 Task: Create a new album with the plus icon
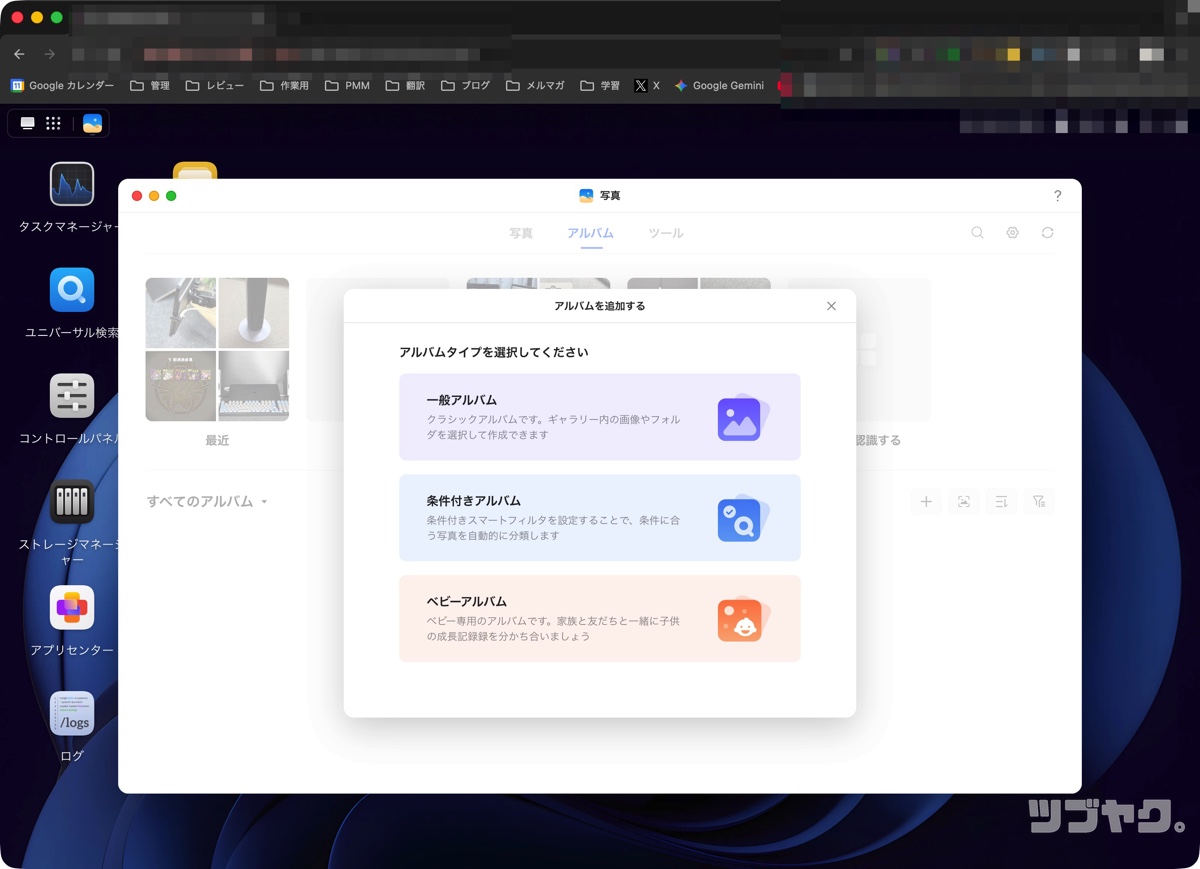click(x=926, y=501)
